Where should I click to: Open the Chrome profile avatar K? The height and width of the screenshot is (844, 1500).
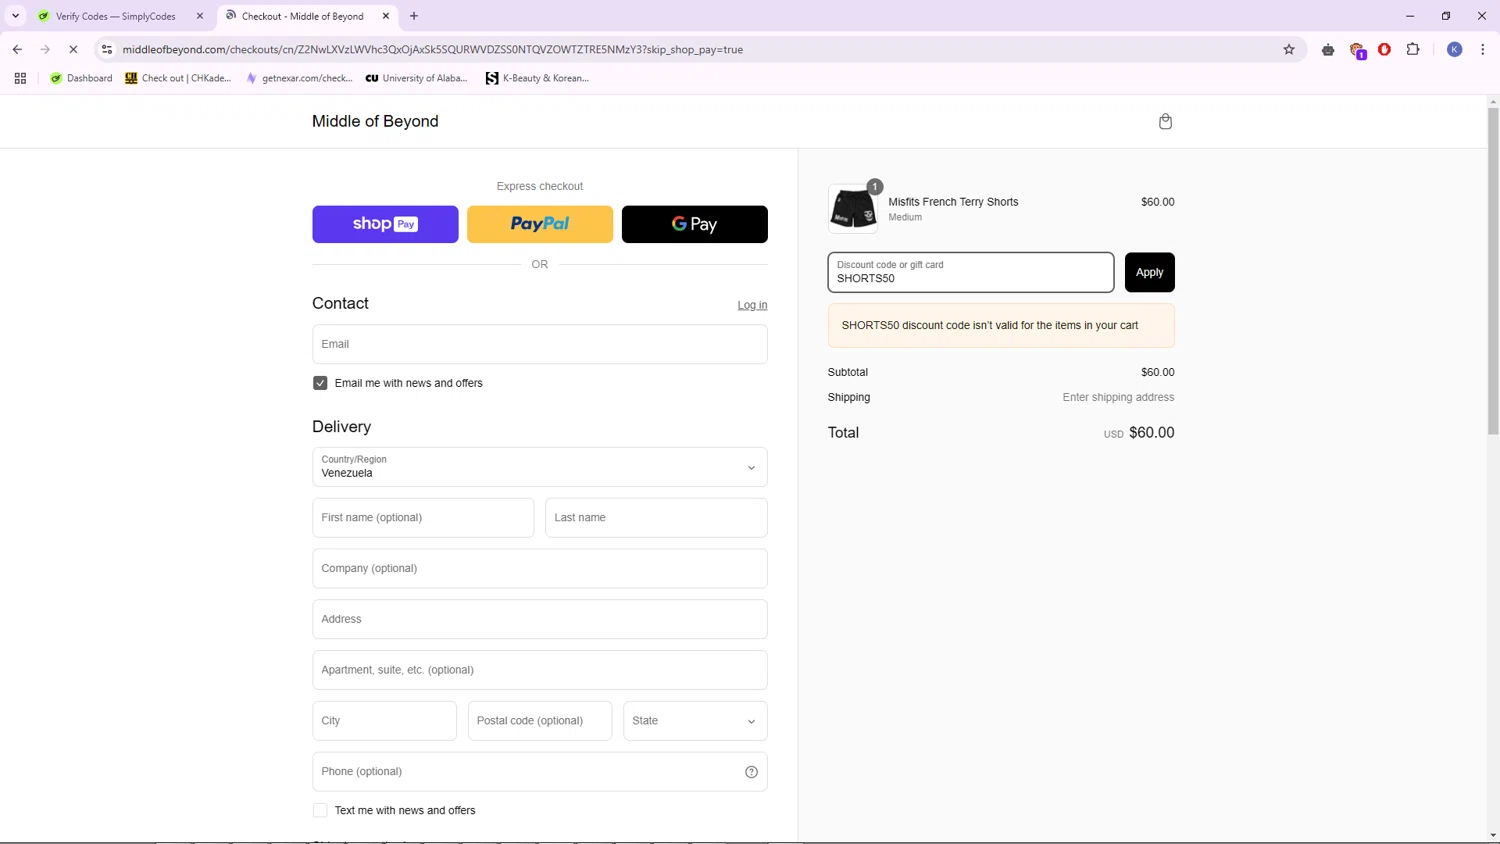coord(1455,49)
